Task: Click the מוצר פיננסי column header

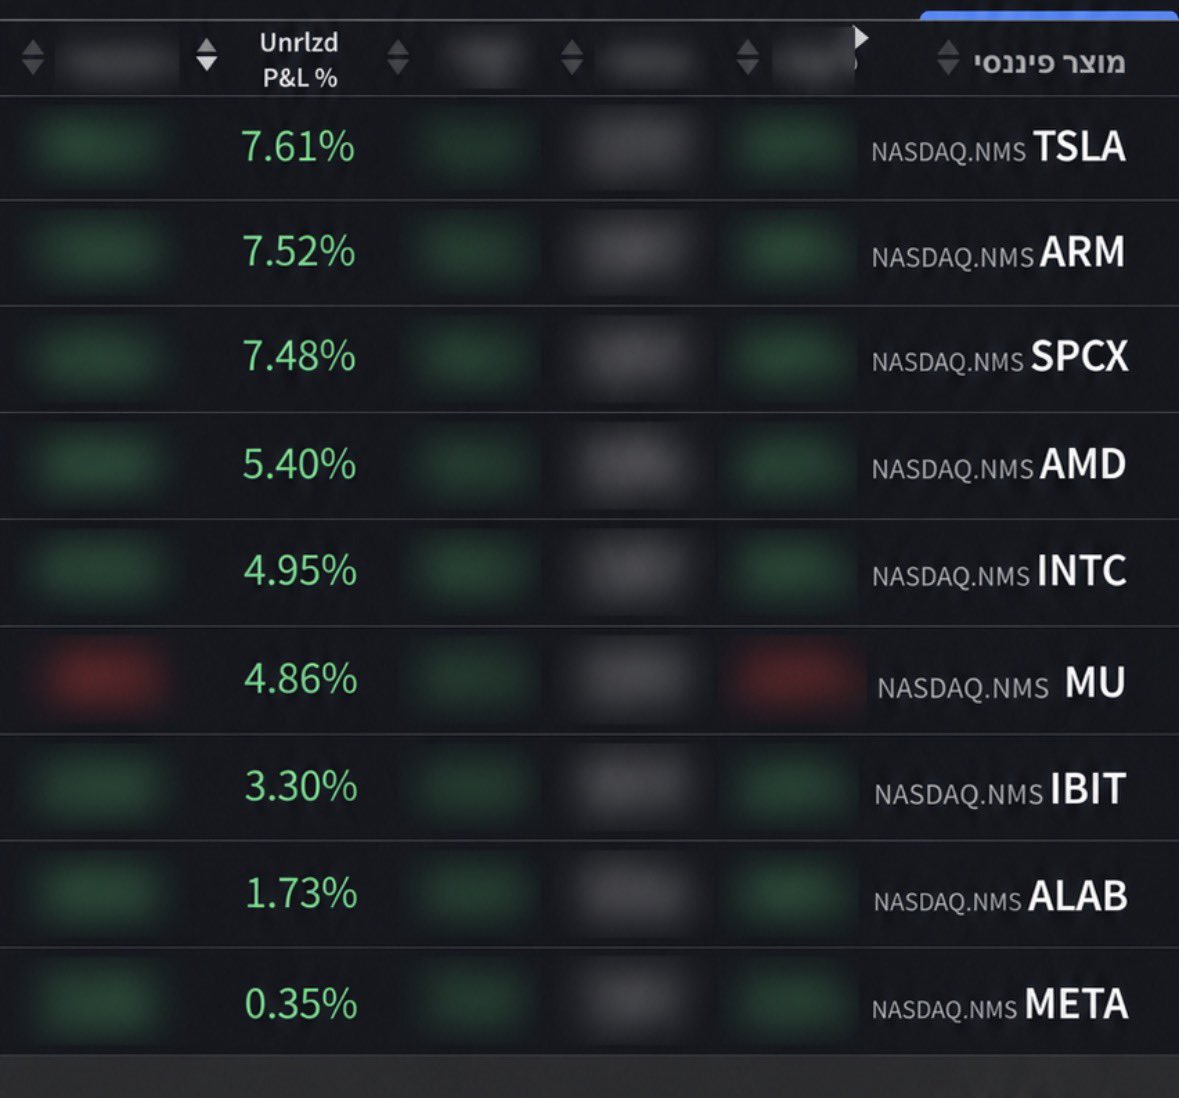Action: pyautogui.click(x=1049, y=62)
